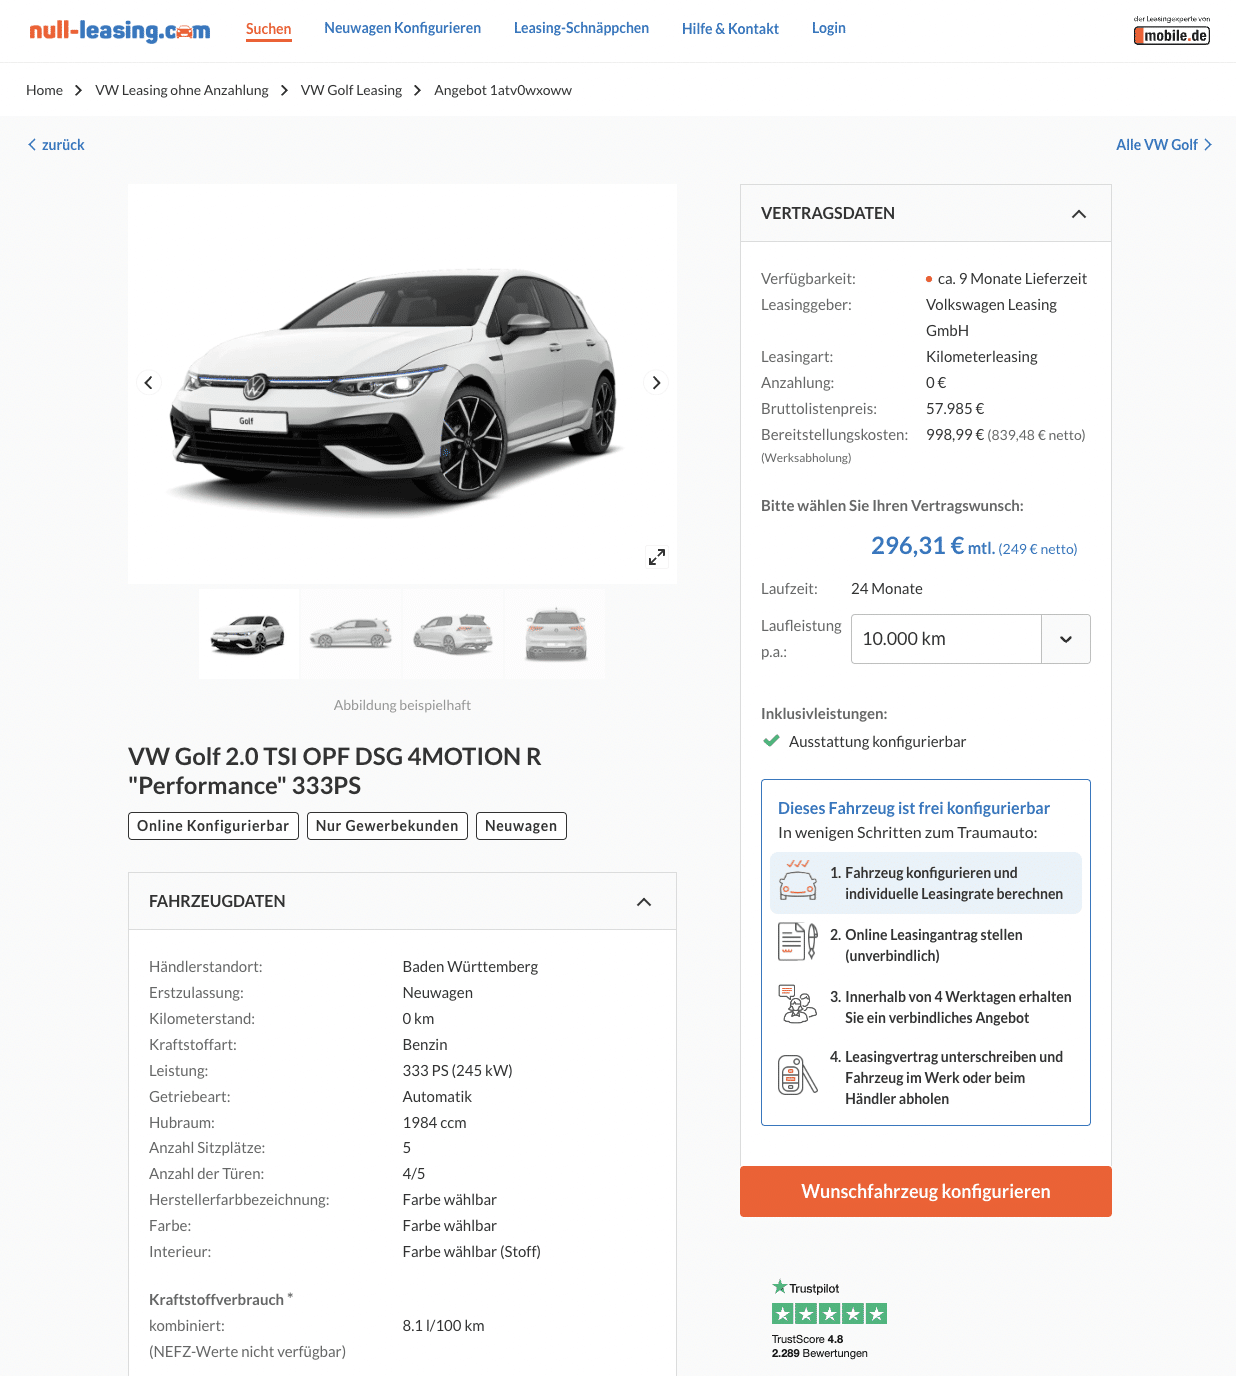The width and height of the screenshot is (1236, 1376).
Task: Click Abbildung beispielhaft caption
Action: pos(402,705)
